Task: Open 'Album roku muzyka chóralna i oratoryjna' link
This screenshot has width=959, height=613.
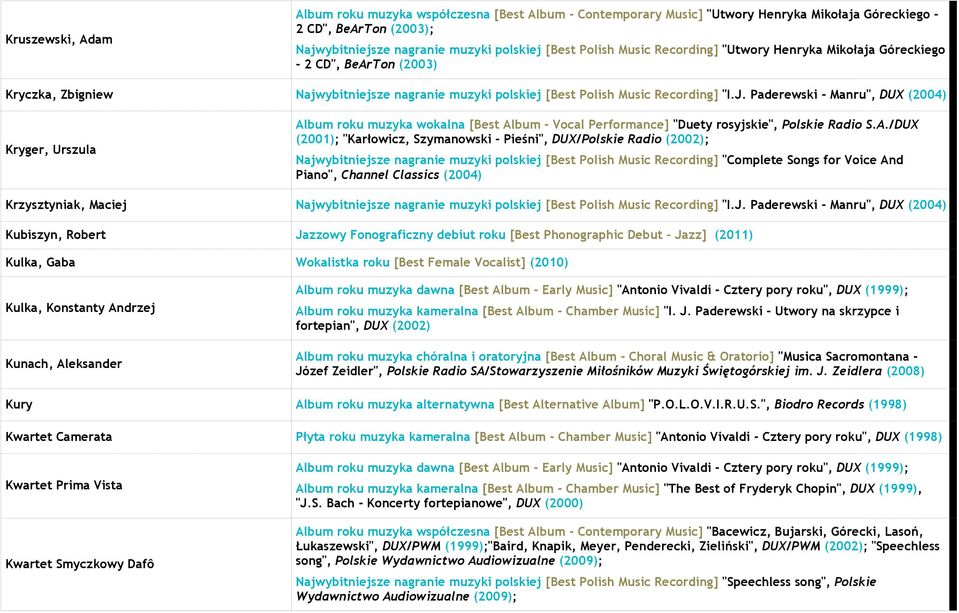Action: pos(418,357)
